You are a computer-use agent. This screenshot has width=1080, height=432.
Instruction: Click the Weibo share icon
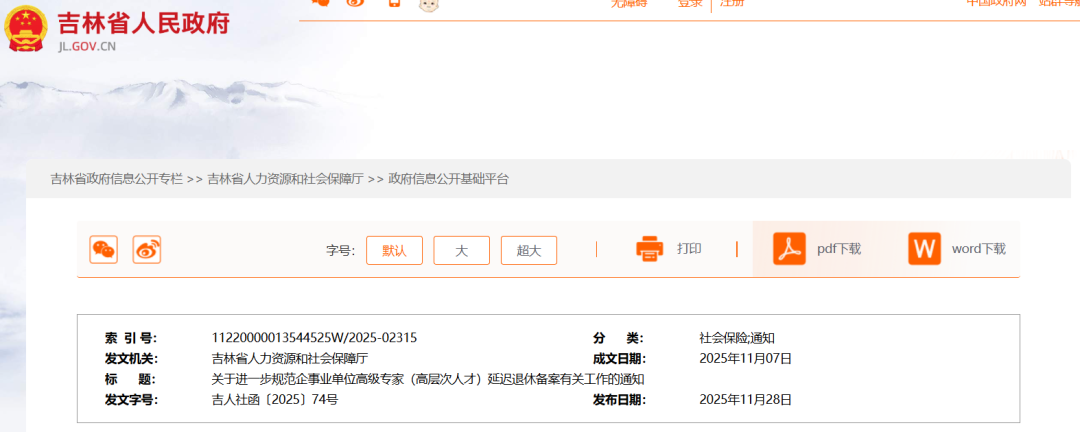pos(147,250)
